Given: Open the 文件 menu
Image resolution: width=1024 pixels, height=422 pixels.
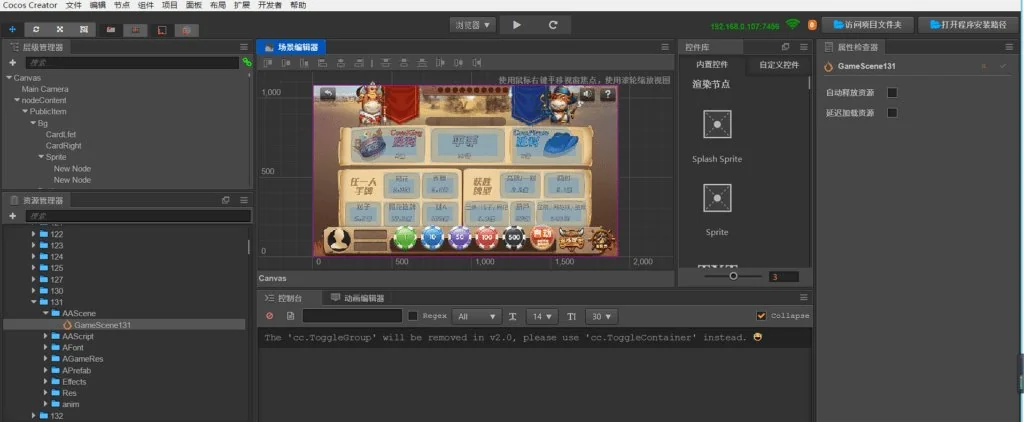Looking at the screenshot, I should click(73, 5).
